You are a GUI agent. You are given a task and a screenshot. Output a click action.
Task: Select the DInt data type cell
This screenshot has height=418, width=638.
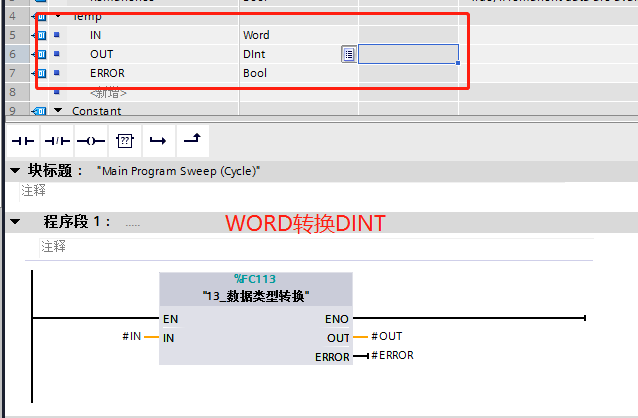290,54
